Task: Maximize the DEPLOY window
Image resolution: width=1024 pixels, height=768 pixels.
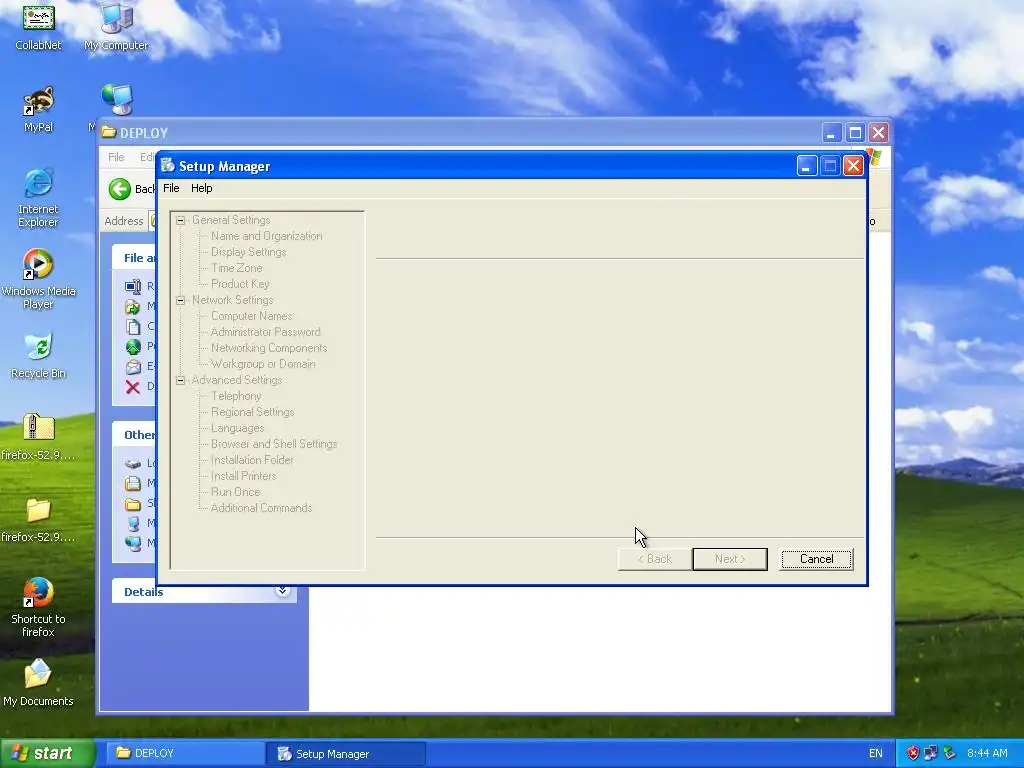Action: click(x=855, y=133)
